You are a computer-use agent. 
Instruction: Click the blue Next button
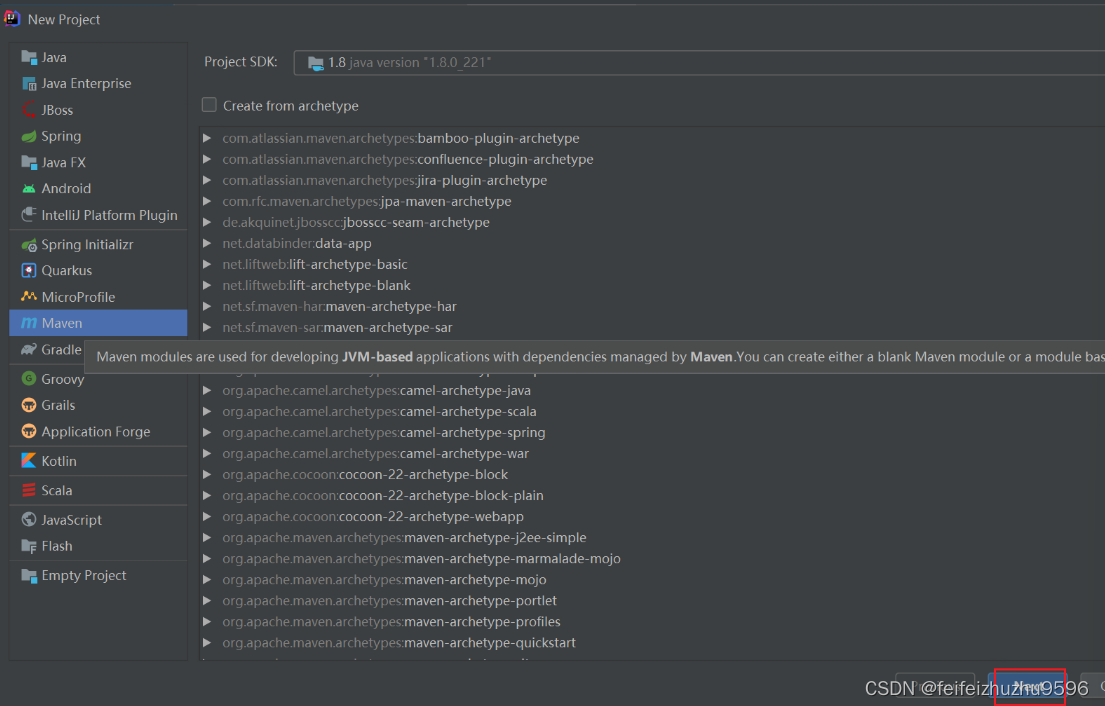coord(1030,686)
